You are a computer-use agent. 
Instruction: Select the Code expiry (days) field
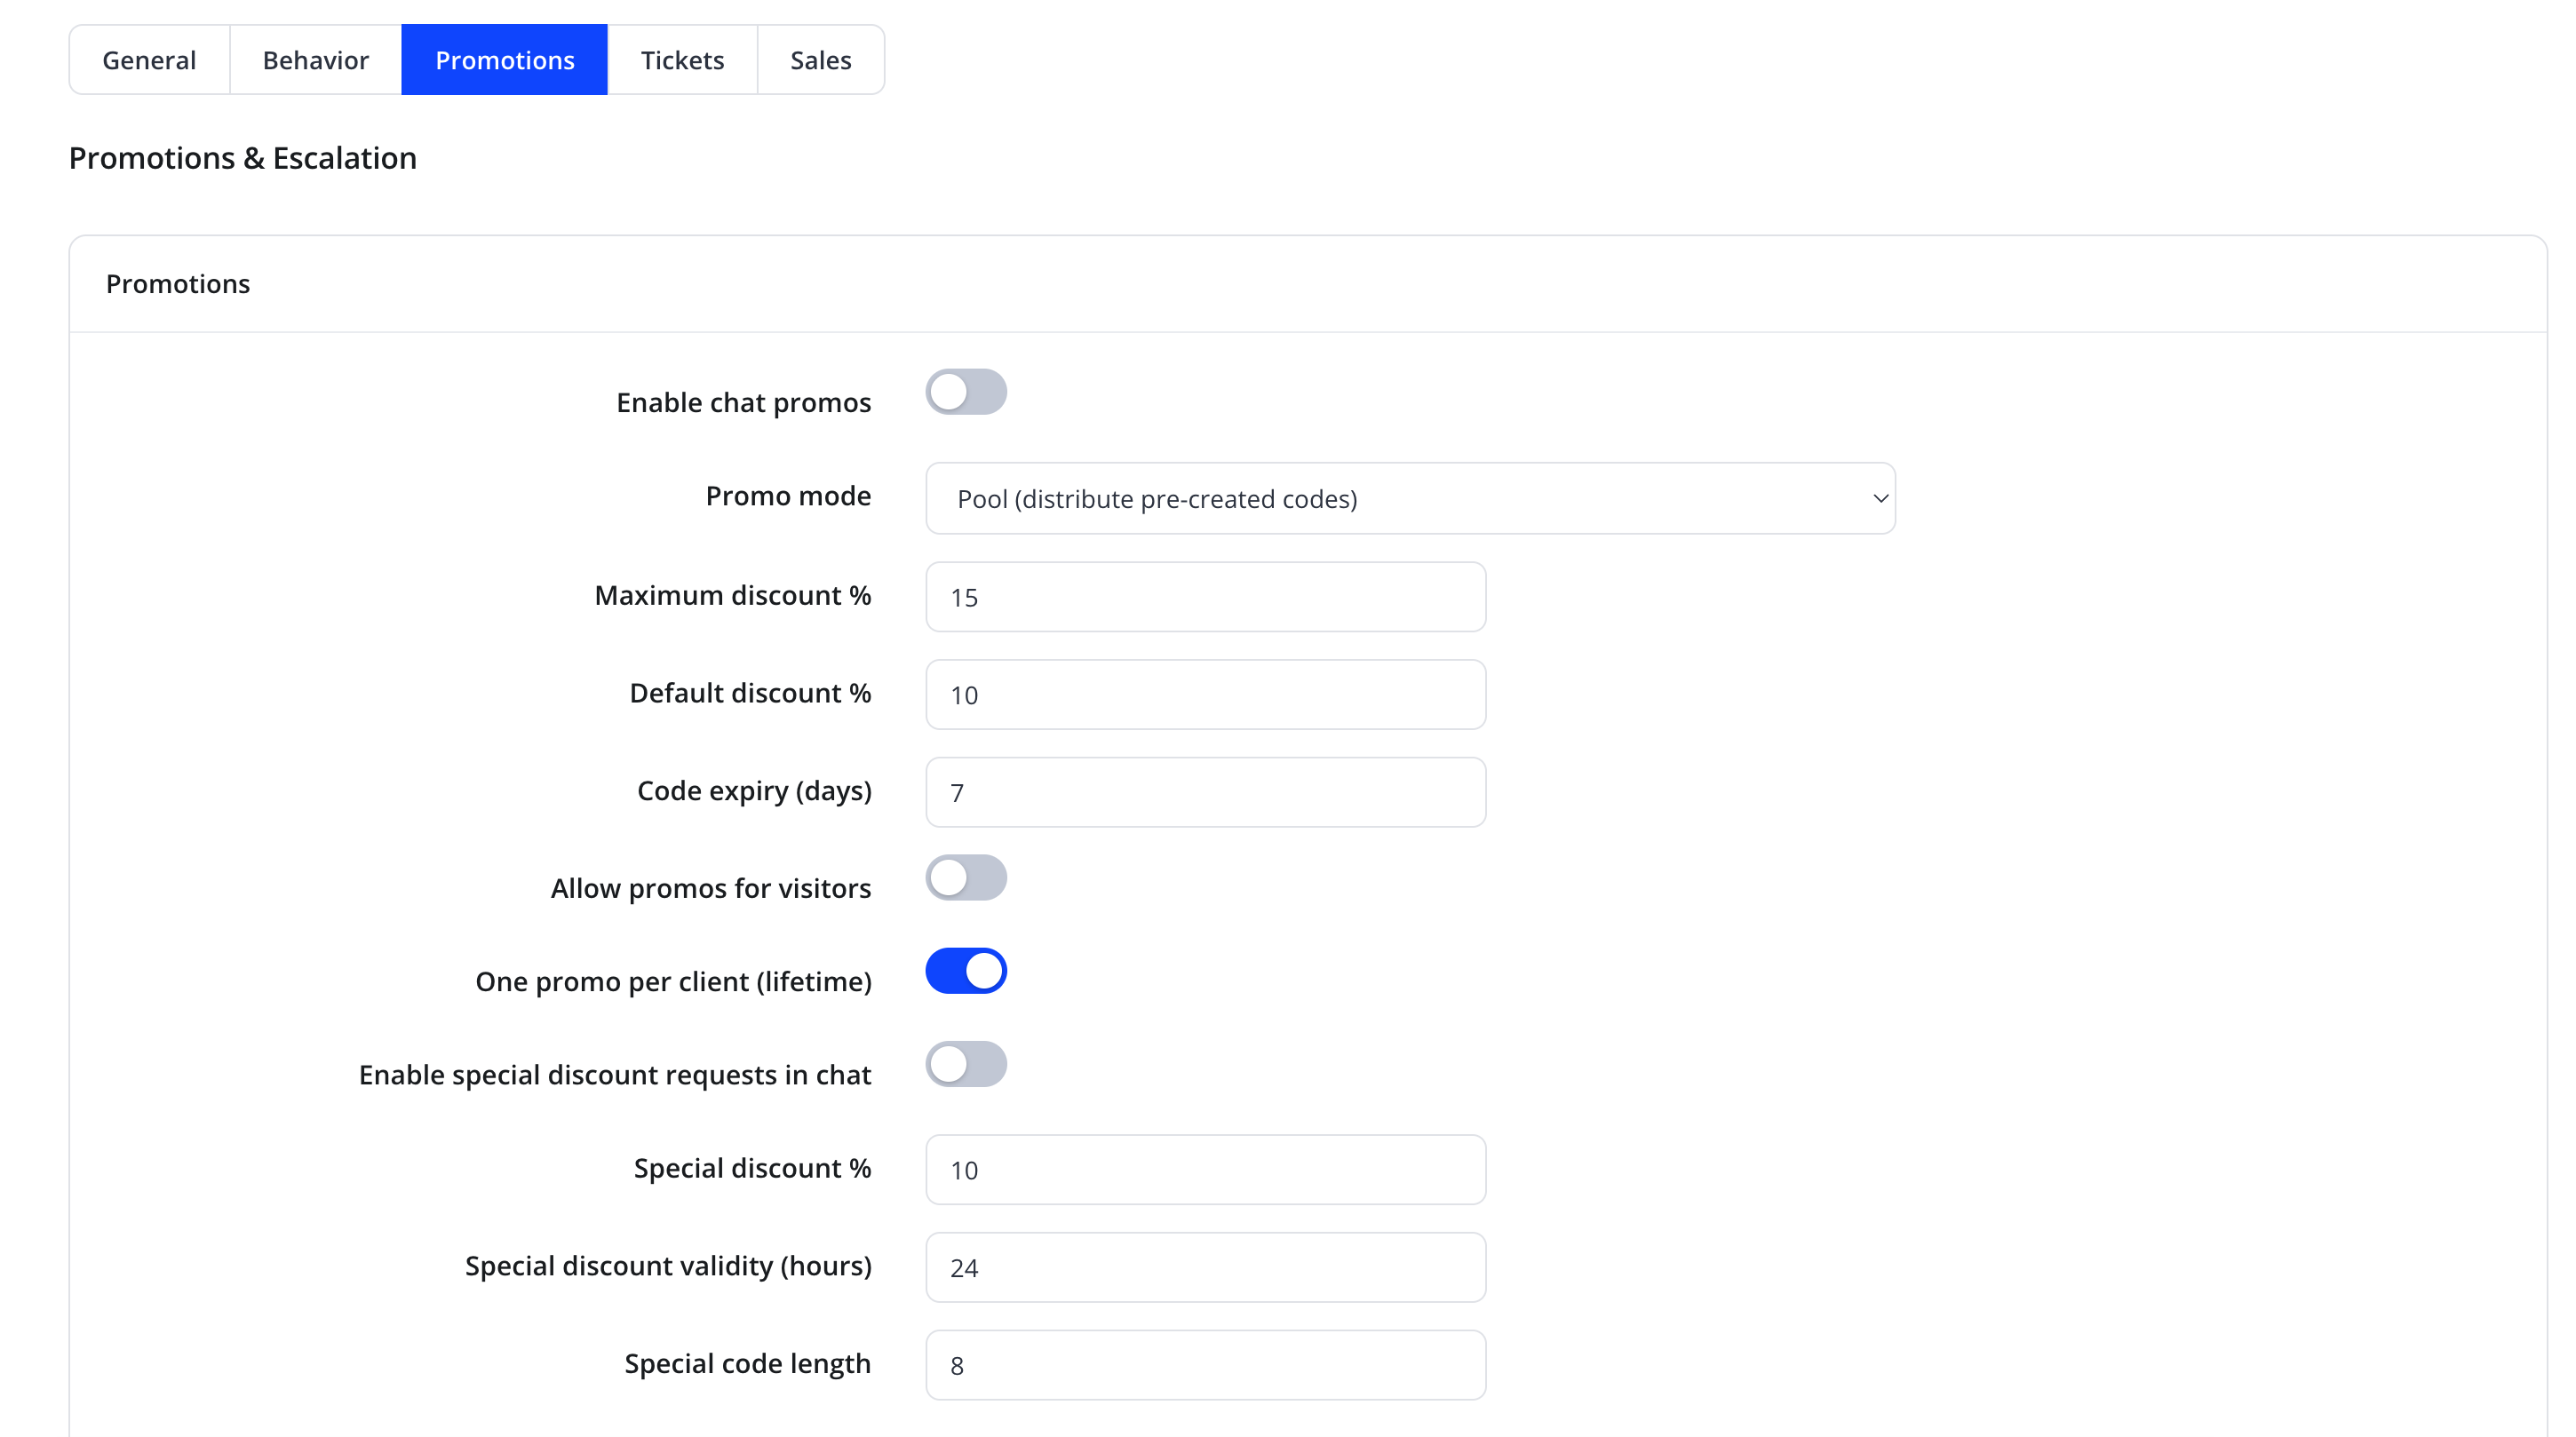[x=1206, y=792]
